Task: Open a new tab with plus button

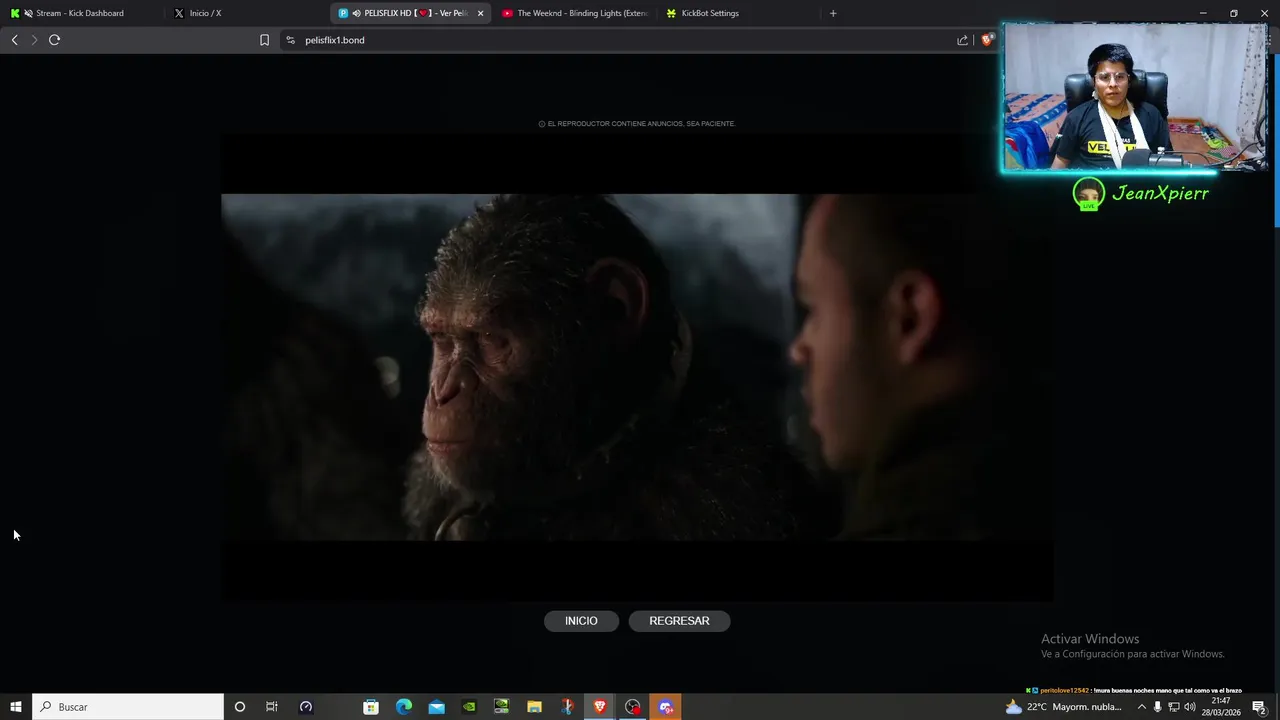Action: click(x=833, y=13)
